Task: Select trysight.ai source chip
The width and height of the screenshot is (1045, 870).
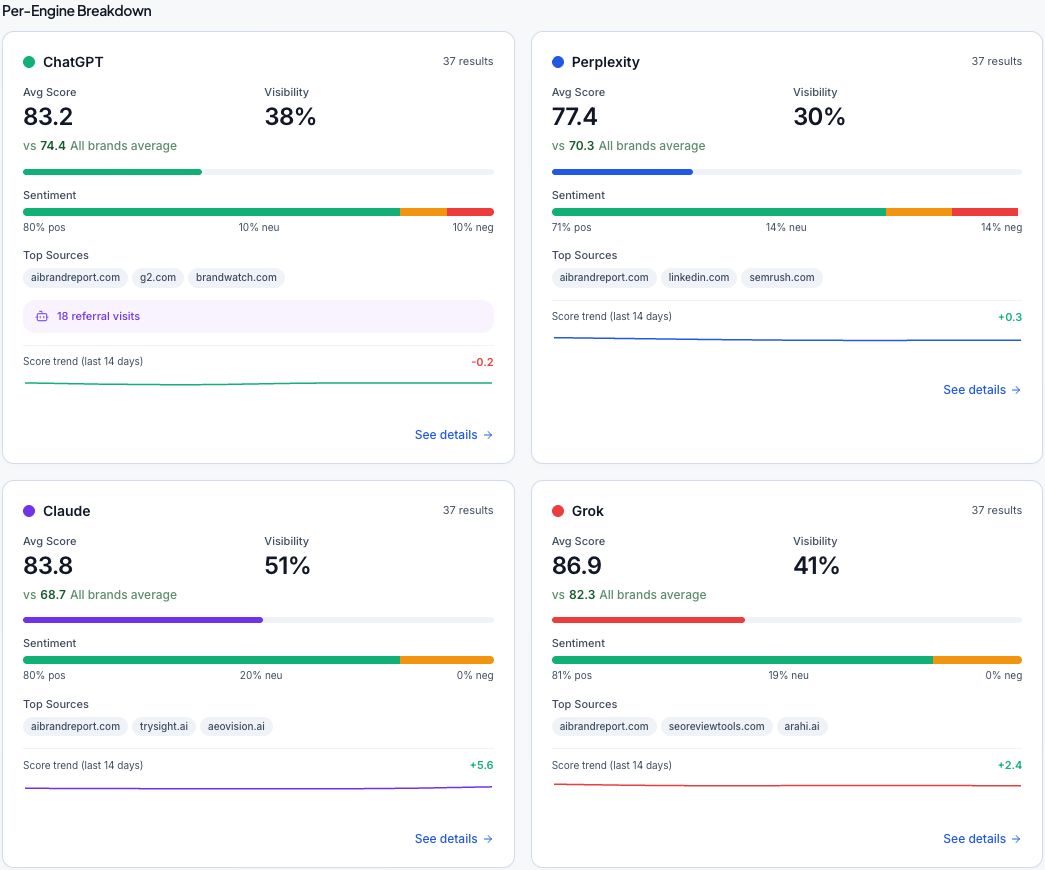Action: point(164,726)
